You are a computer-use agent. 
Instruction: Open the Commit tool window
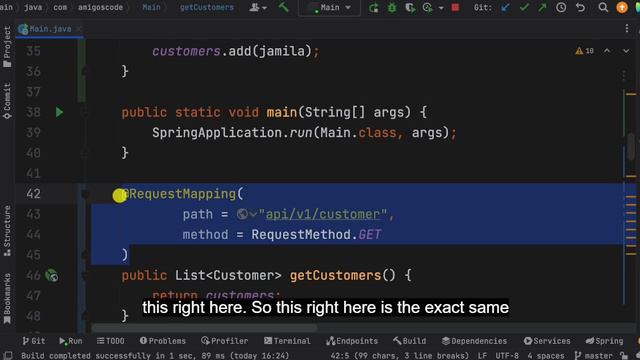tap(7, 101)
